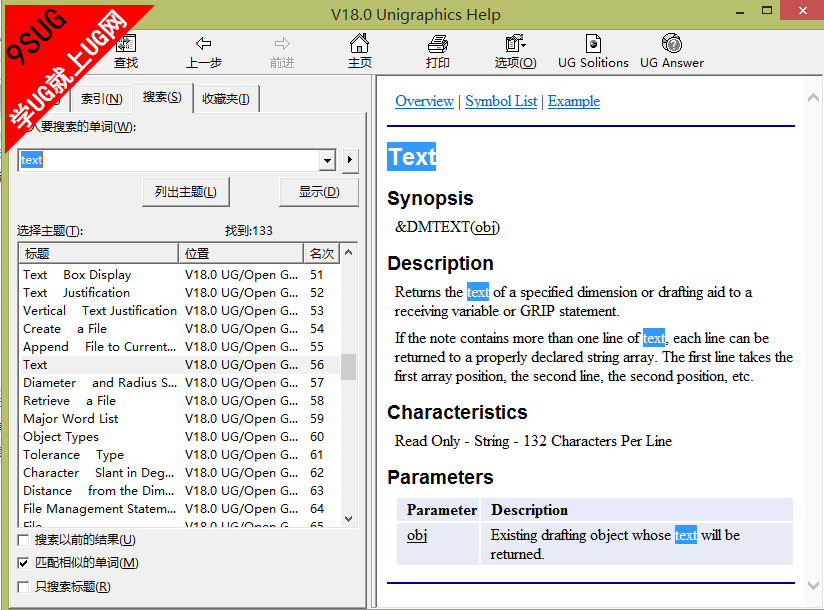Image resolution: width=824 pixels, height=610 pixels.
Task: Open the search operators arrow button
Action: pyautogui.click(x=350, y=160)
